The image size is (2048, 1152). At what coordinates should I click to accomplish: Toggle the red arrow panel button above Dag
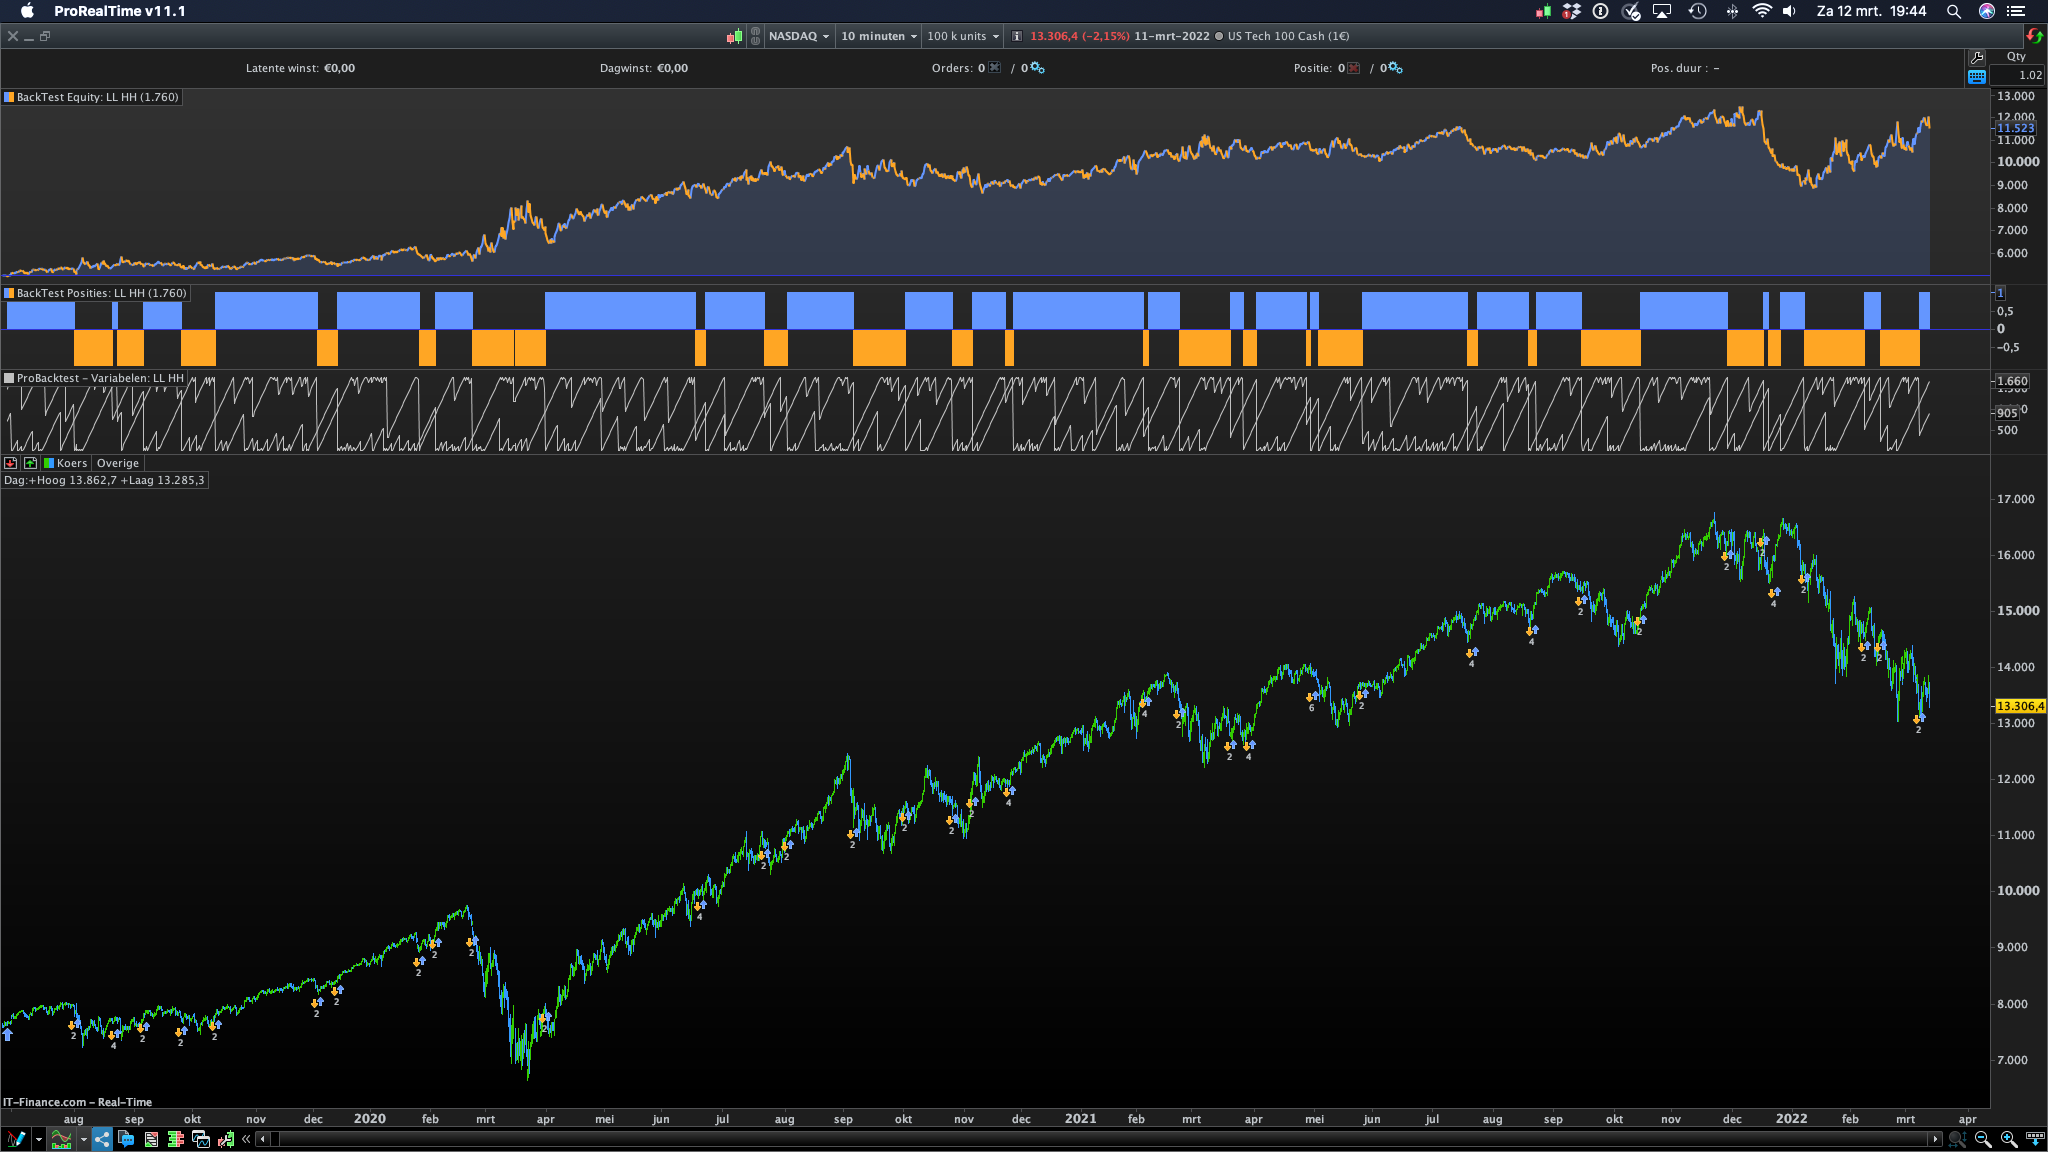(11, 463)
